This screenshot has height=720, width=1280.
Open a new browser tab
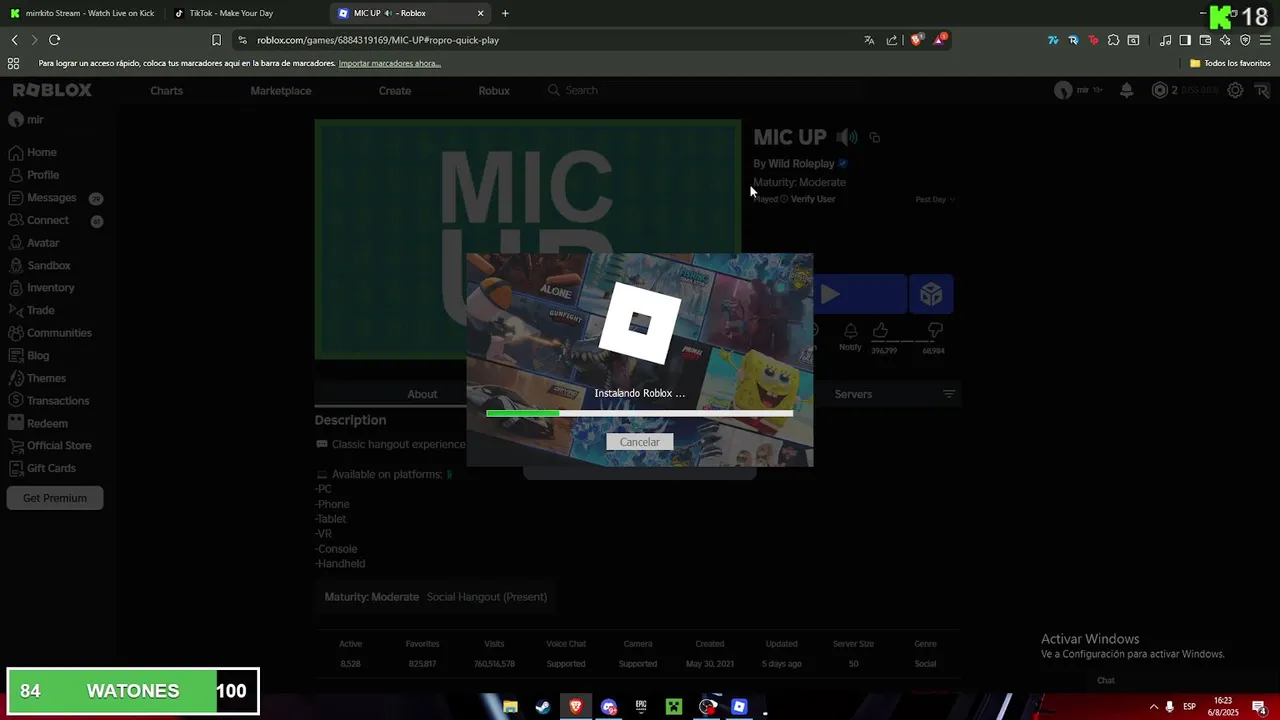pos(505,13)
